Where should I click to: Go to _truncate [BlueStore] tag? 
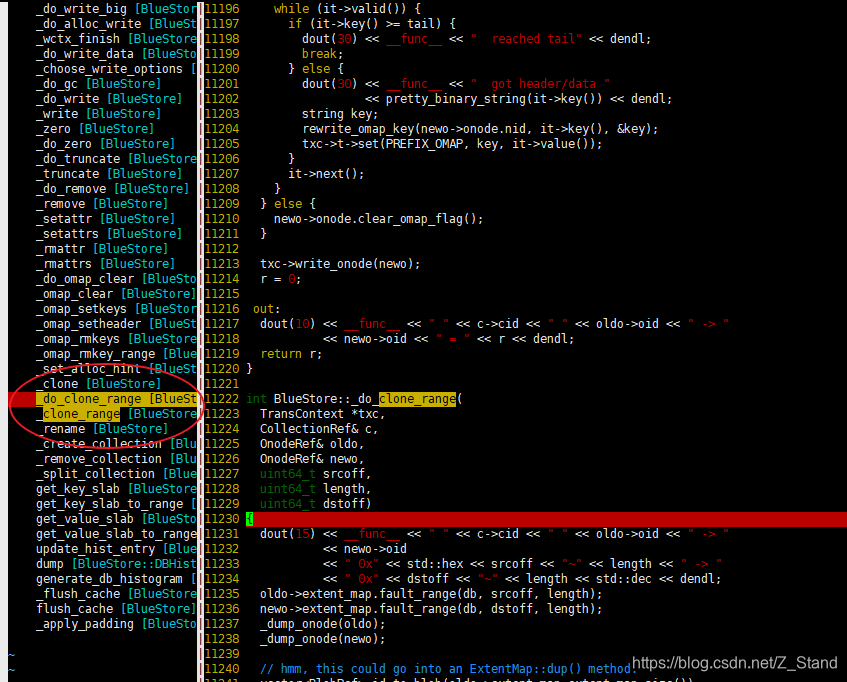pyautogui.click(x=109, y=174)
